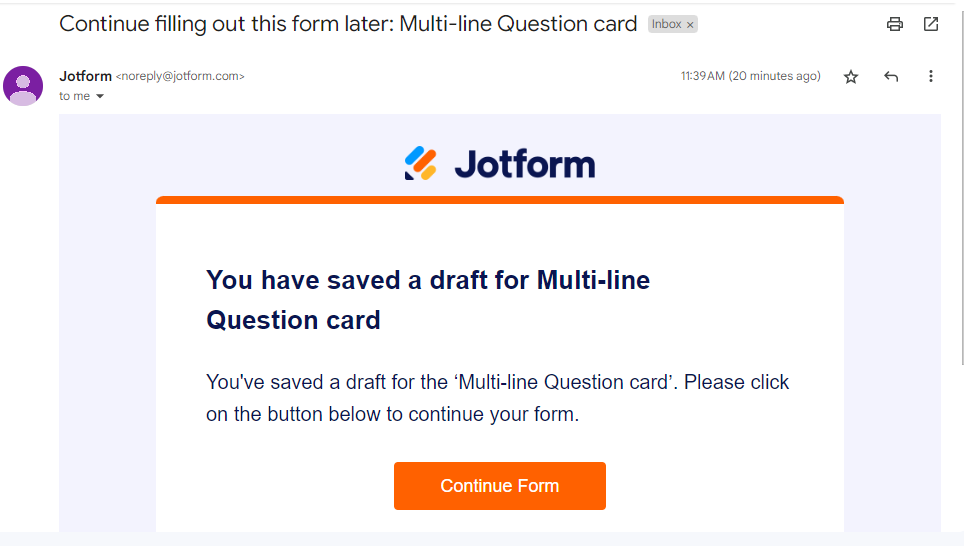Click the Jotform wordmark in email header
The width and height of the screenshot is (964, 546).
click(524, 164)
